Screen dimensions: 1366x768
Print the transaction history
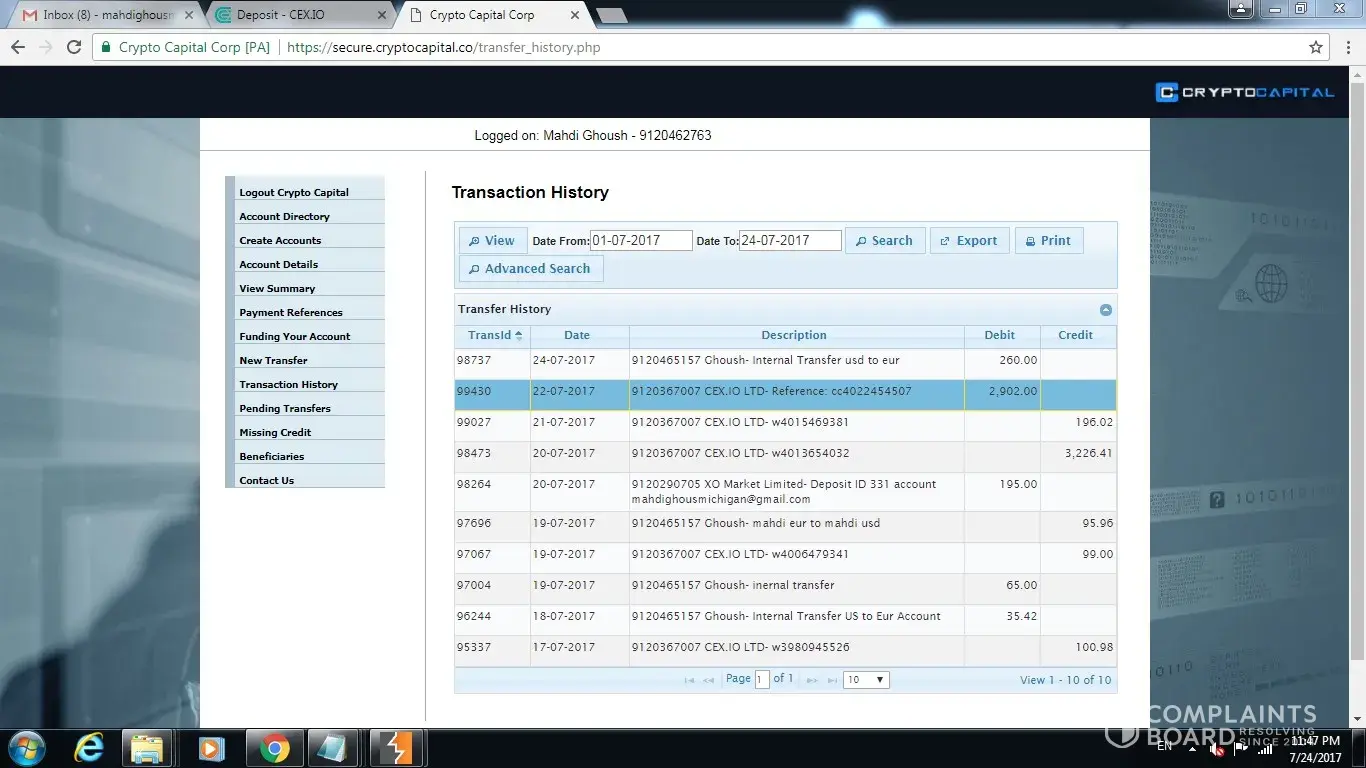click(x=1049, y=241)
